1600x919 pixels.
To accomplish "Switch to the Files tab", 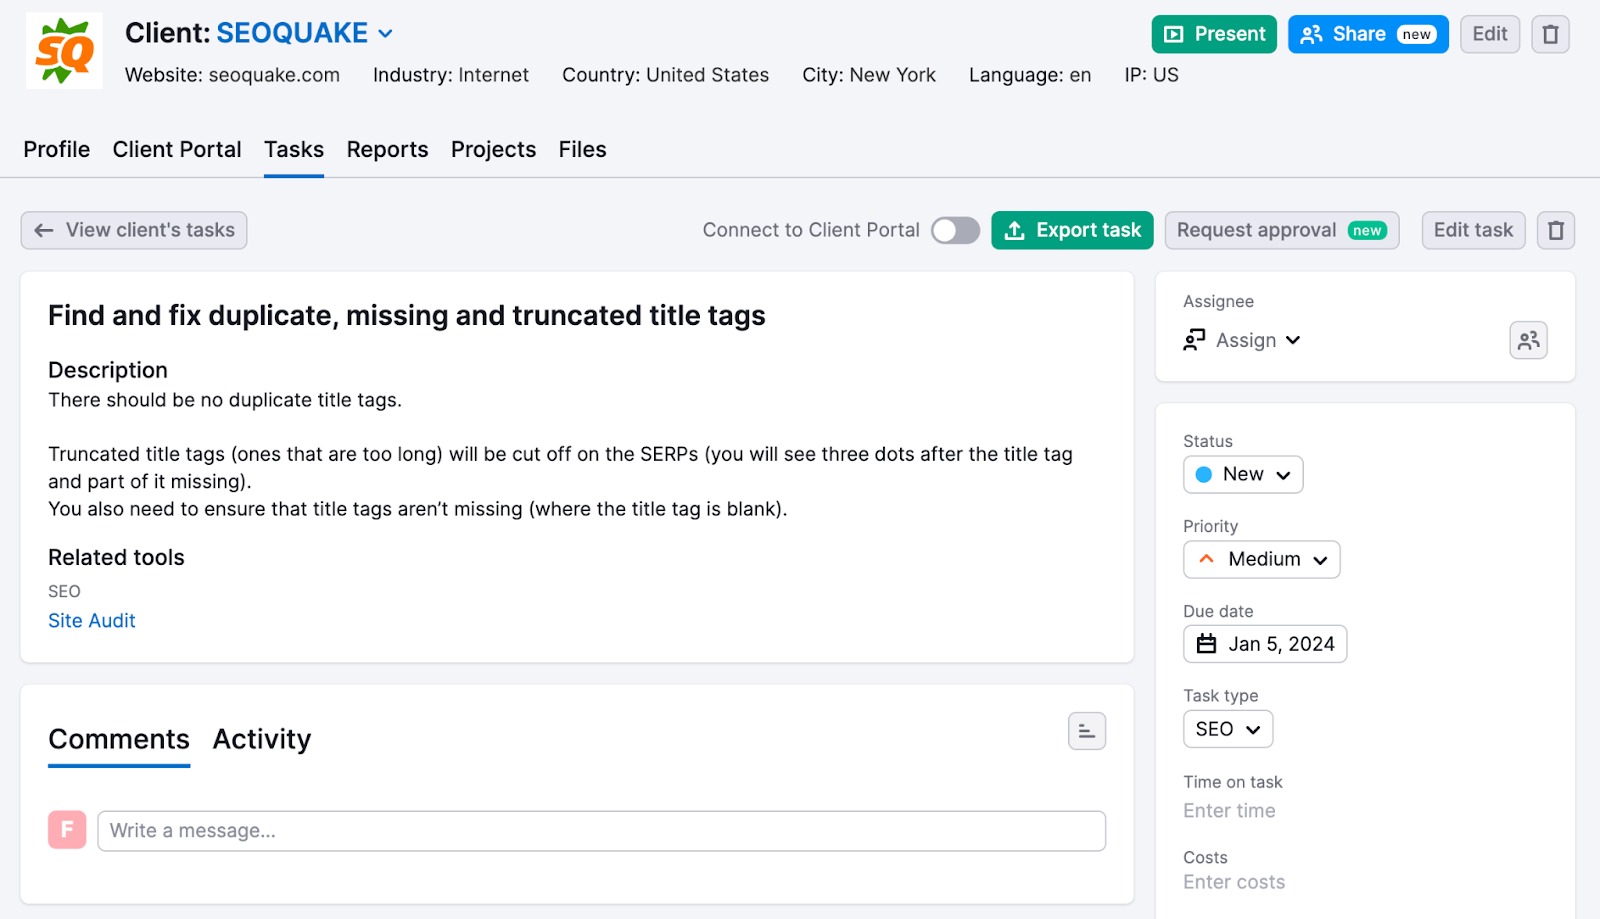I will 582,149.
